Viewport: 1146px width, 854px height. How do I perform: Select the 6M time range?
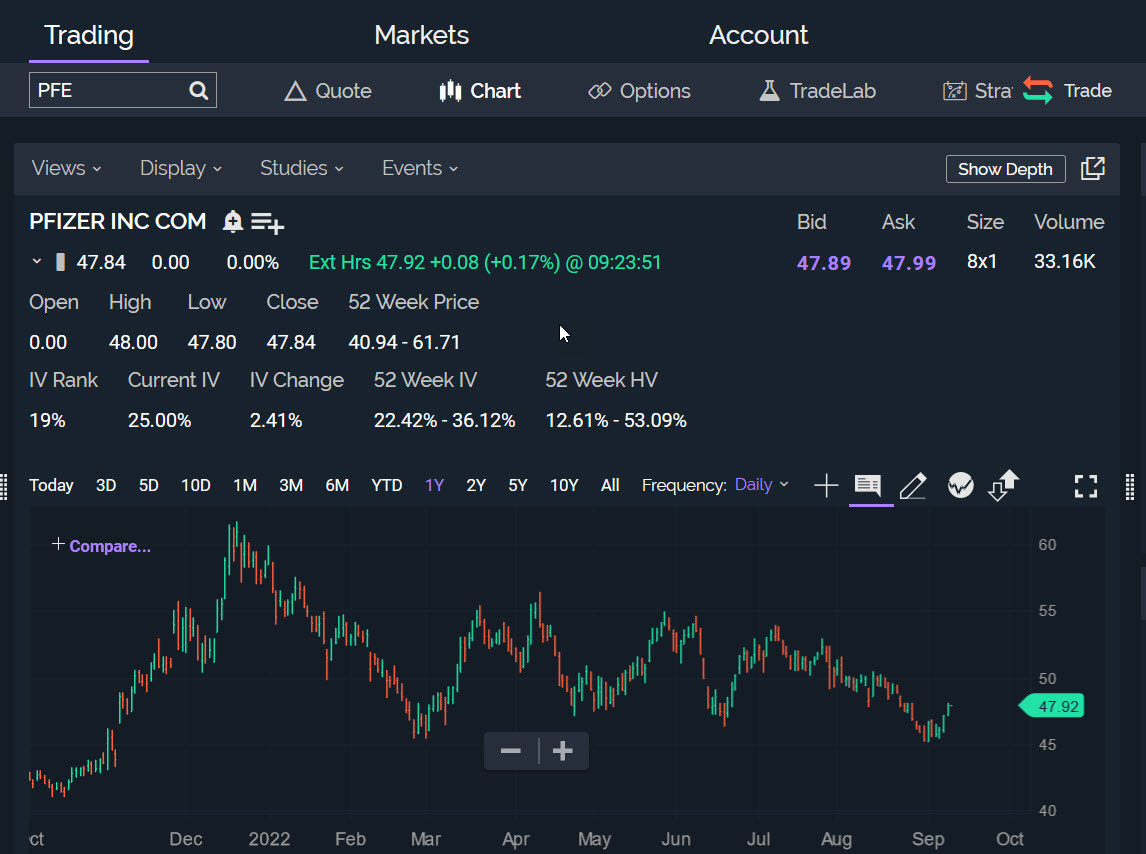click(x=337, y=485)
